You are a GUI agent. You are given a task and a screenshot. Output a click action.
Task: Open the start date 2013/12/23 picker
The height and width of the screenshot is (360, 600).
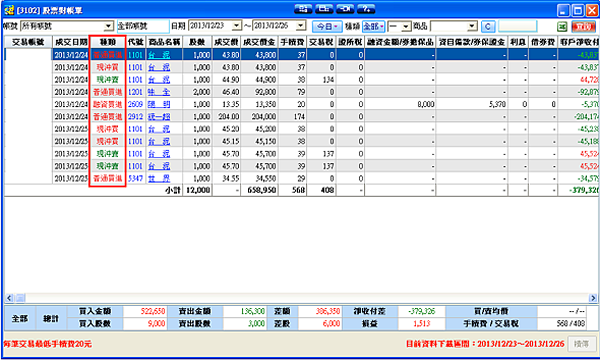pyautogui.click(x=237, y=26)
